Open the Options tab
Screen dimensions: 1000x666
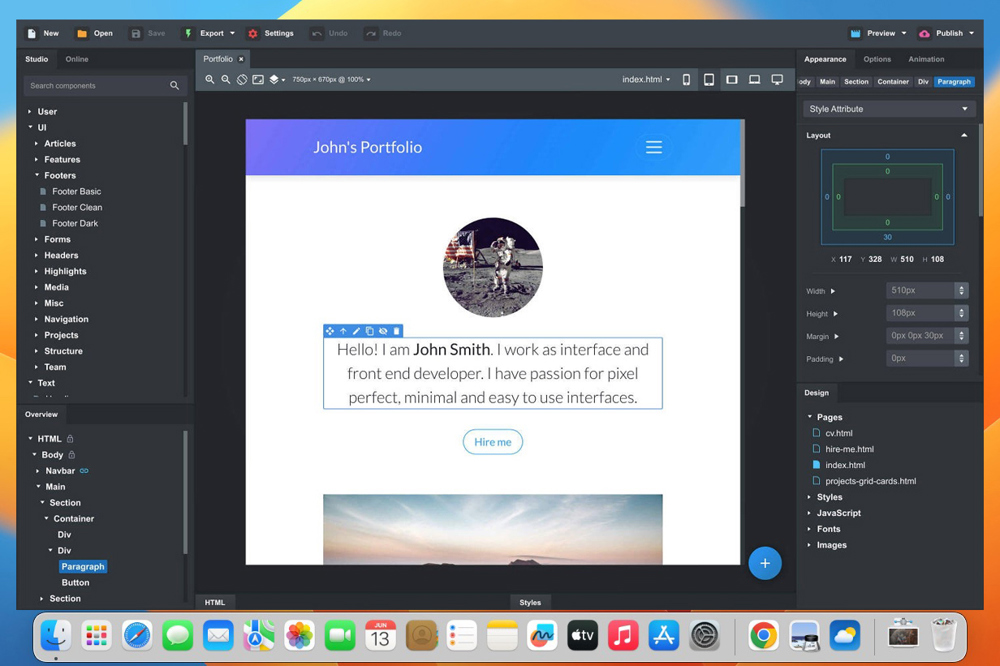[x=877, y=59]
